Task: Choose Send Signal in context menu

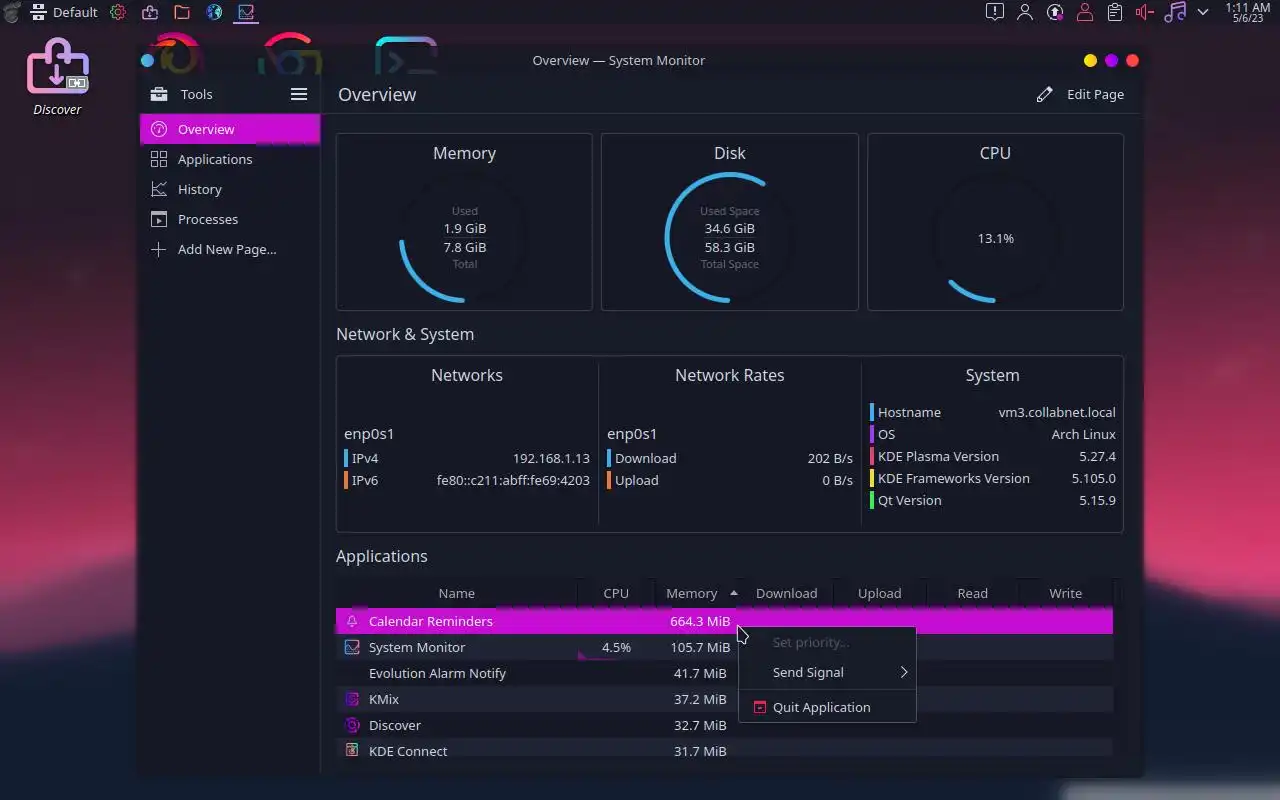Action: pos(827,672)
